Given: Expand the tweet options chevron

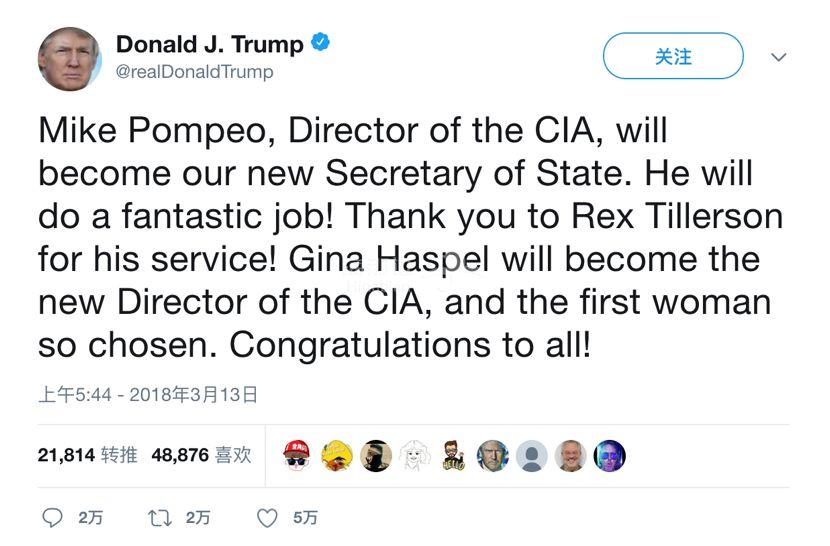Looking at the screenshot, I should tap(778, 57).
